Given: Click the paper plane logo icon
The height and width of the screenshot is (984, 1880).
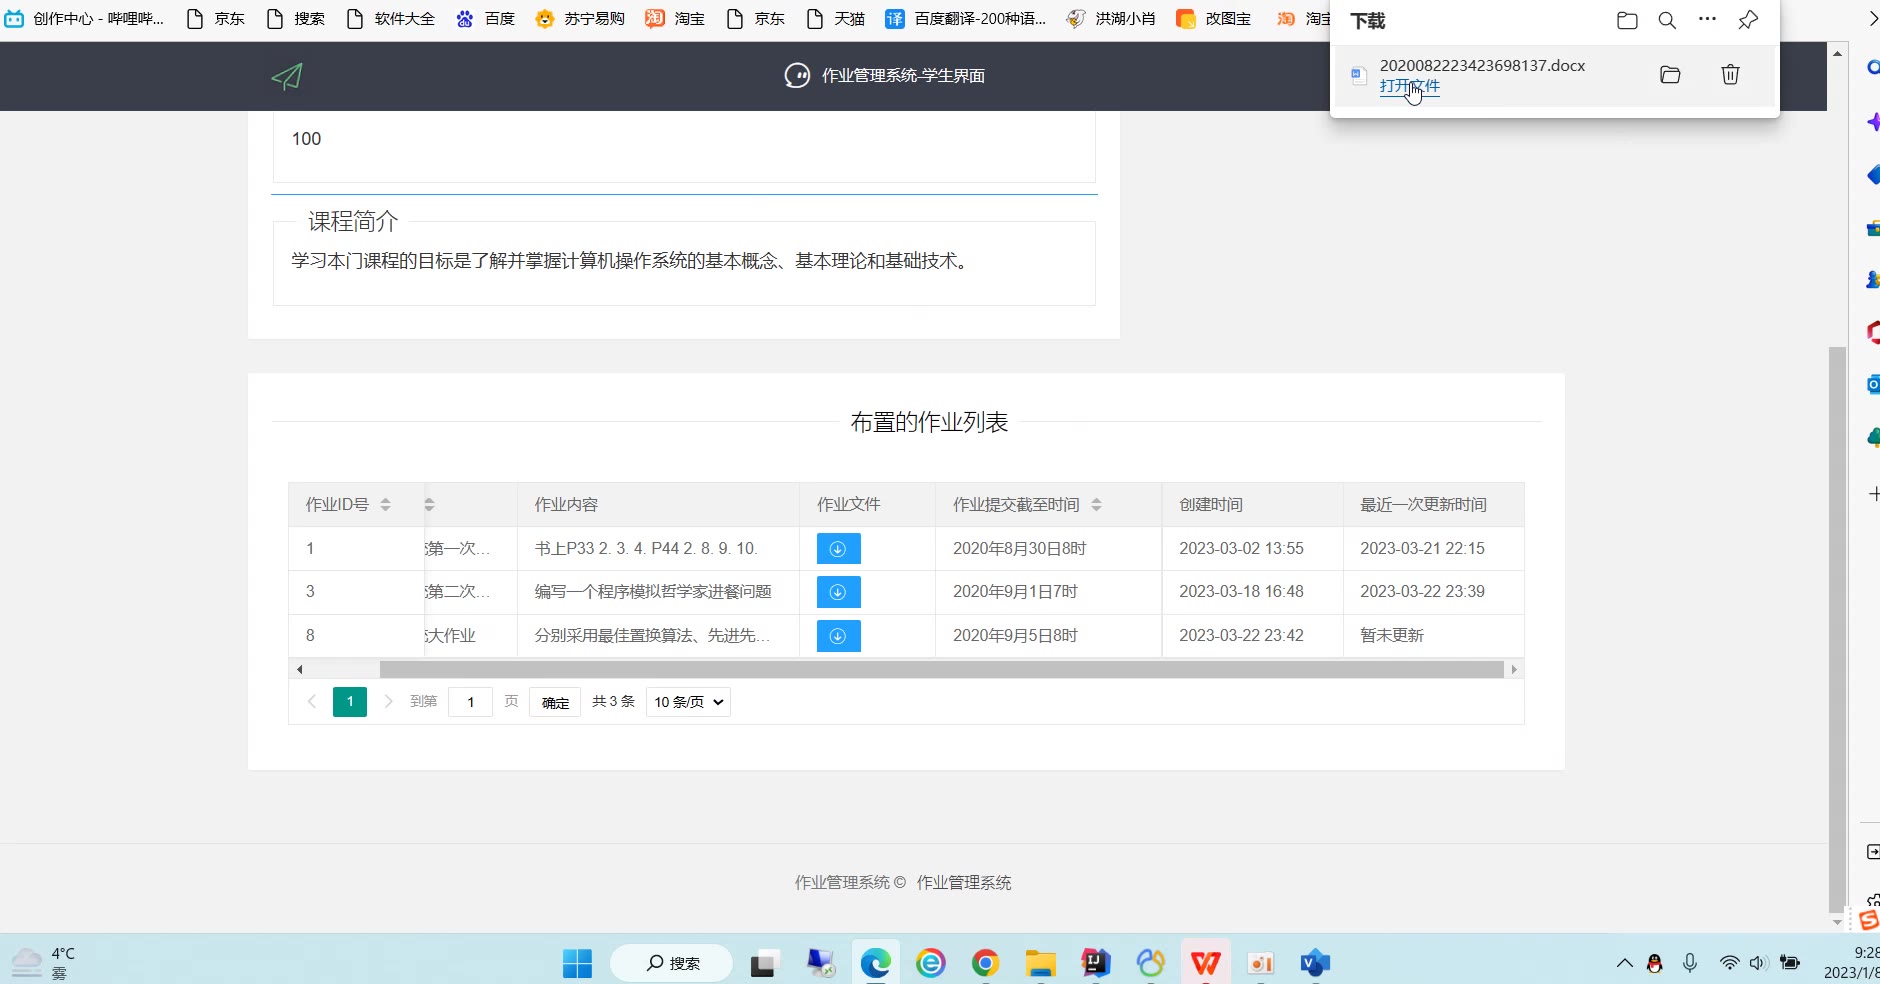Looking at the screenshot, I should [287, 76].
